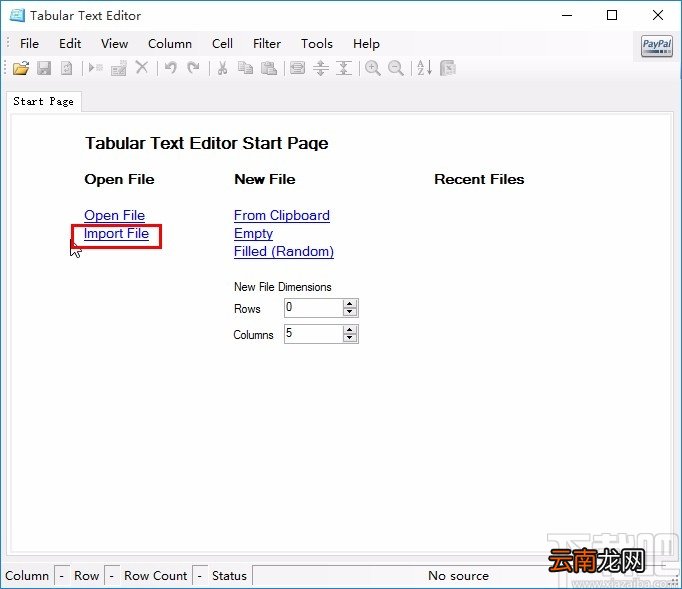Click the Copy toolbar icon
This screenshot has width=682, height=589.
point(245,68)
